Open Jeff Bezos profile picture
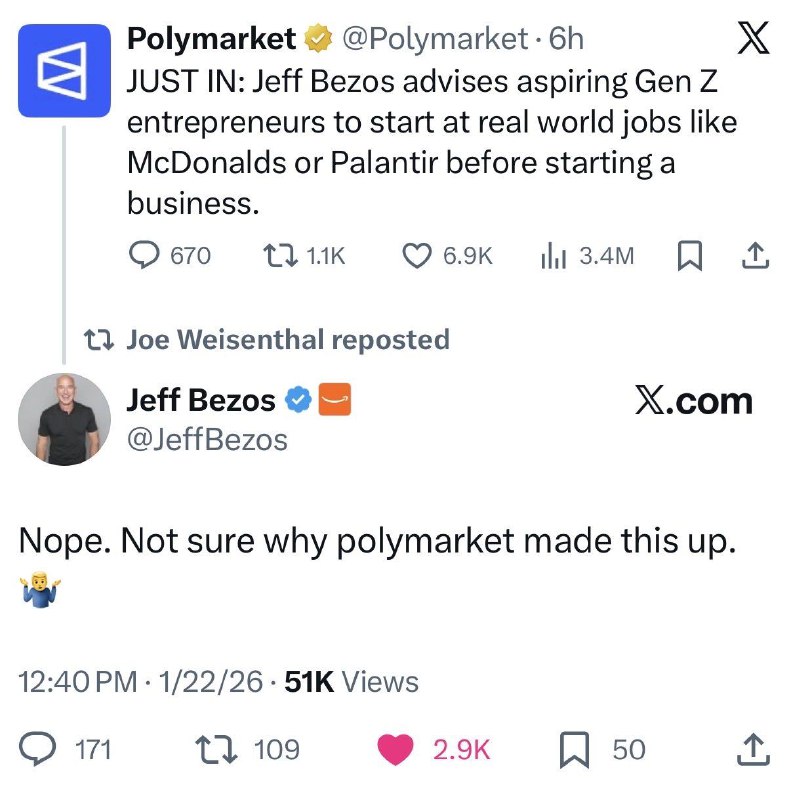Image resolution: width=791 pixels, height=800 pixels. click(x=65, y=419)
